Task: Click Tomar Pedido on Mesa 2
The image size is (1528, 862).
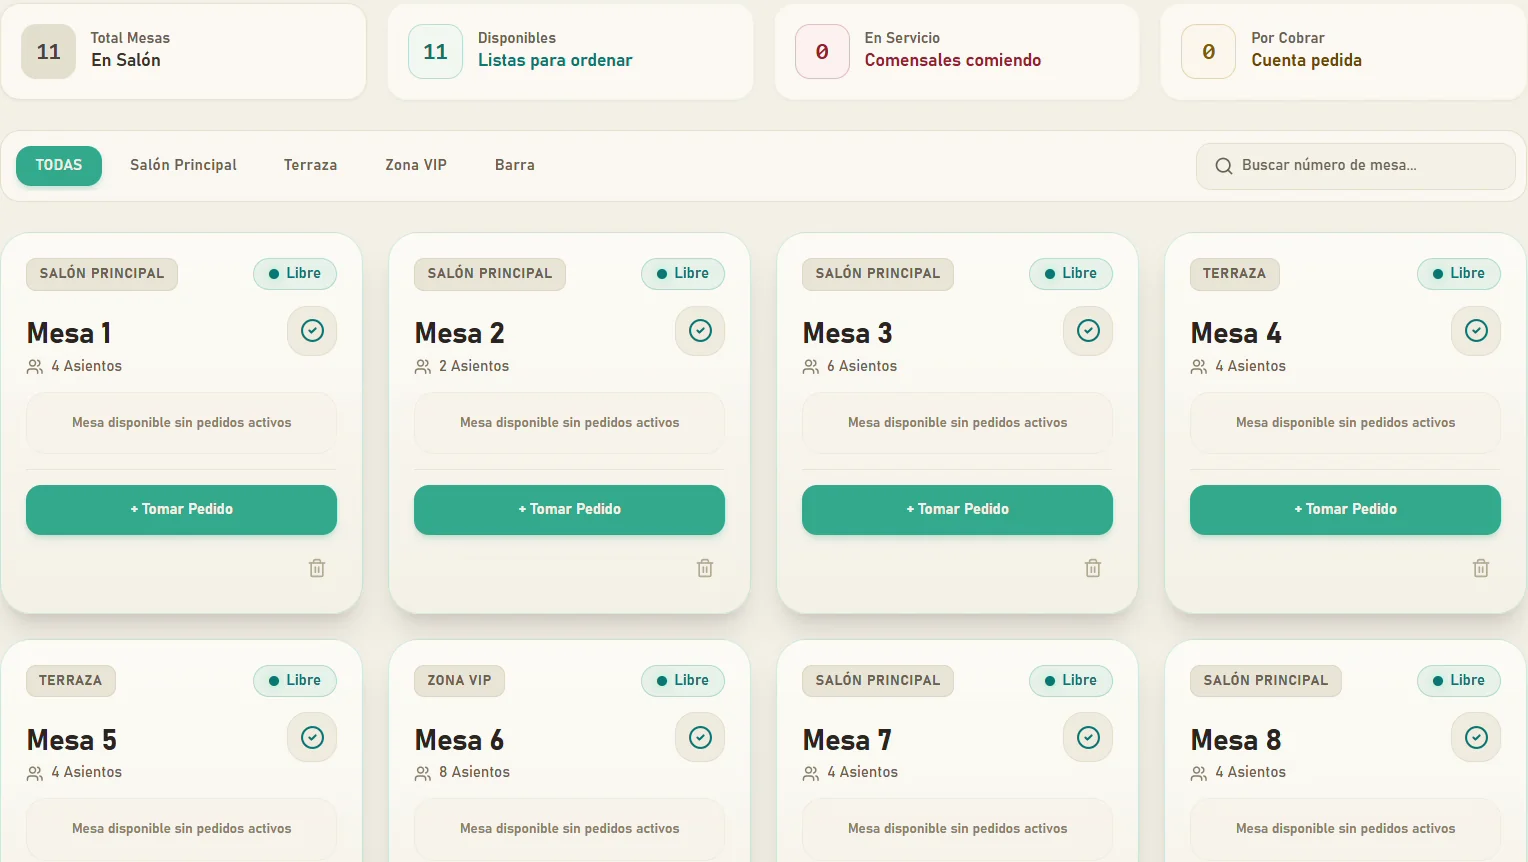Action: [x=569, y=510]
